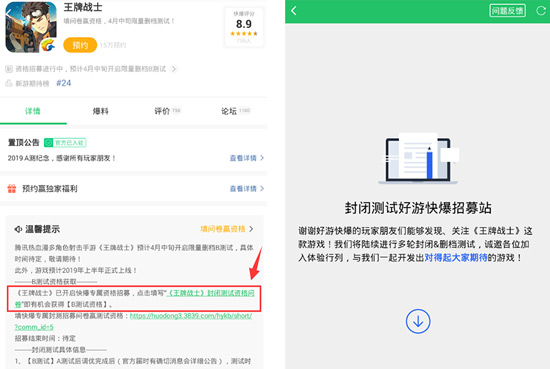Click the 招募结束时间：待定 line
The image size is (550, 369).
point(45,338)
